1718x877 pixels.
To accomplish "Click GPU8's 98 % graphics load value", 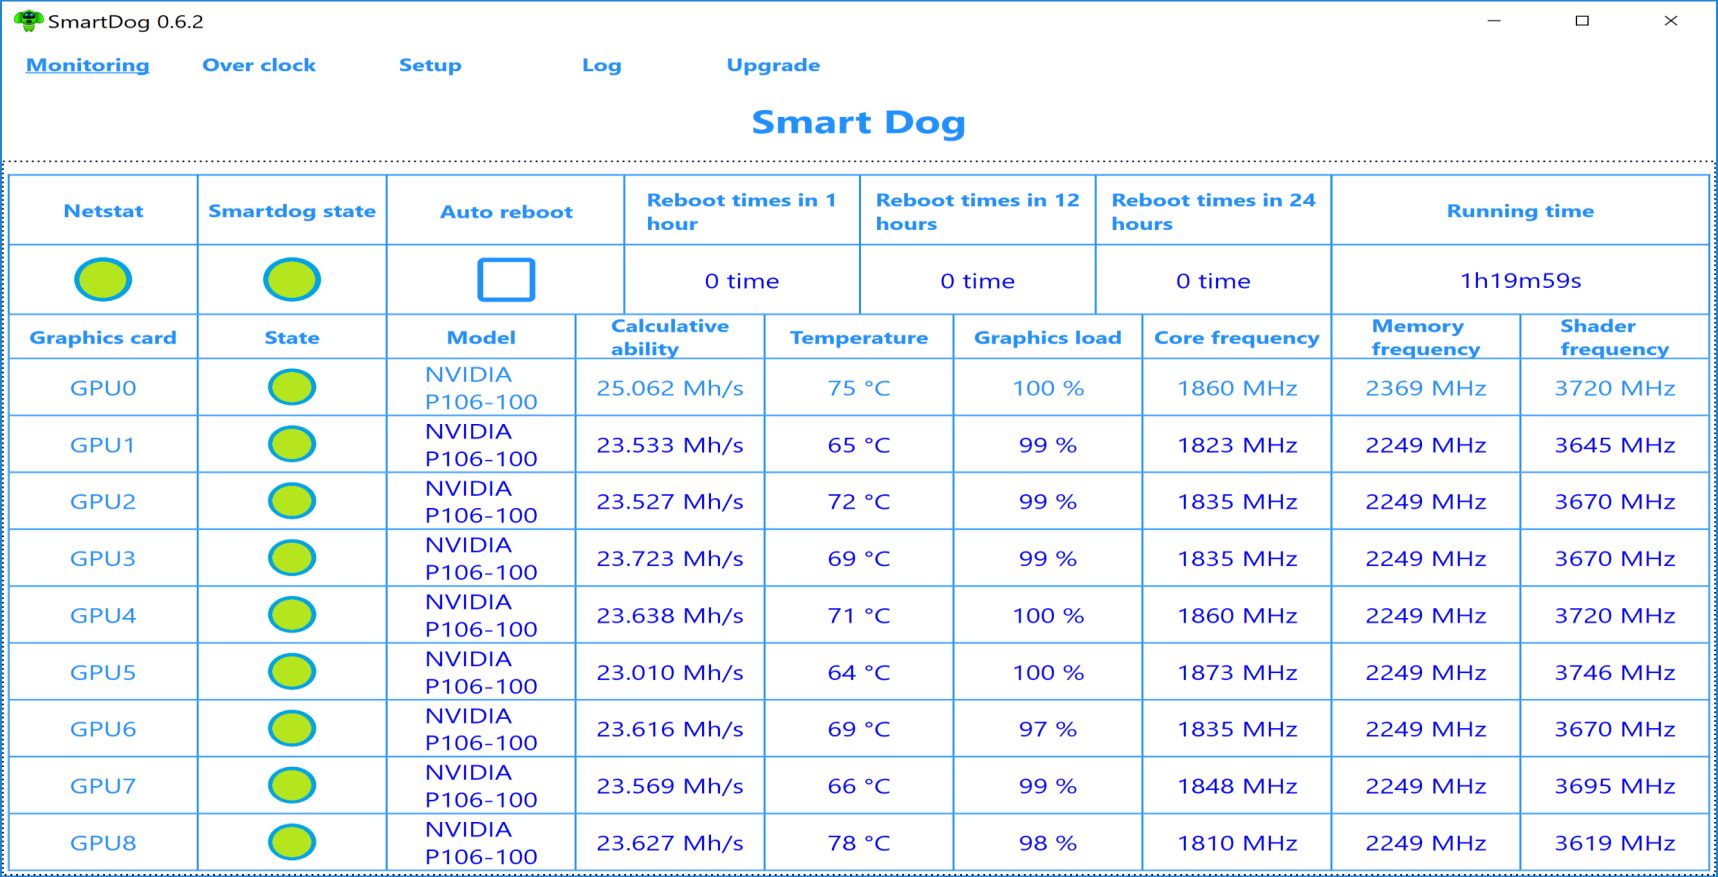I will tap(1048, 844).
